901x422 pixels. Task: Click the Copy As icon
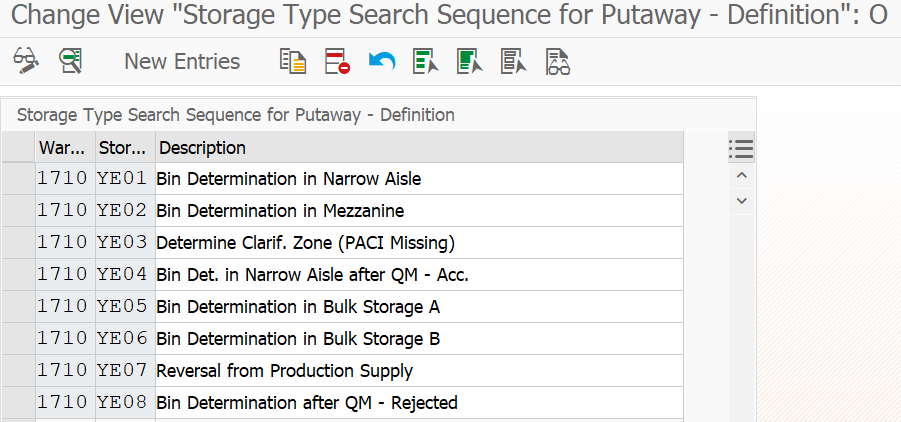pyautogui.click(x=292, y=61)
